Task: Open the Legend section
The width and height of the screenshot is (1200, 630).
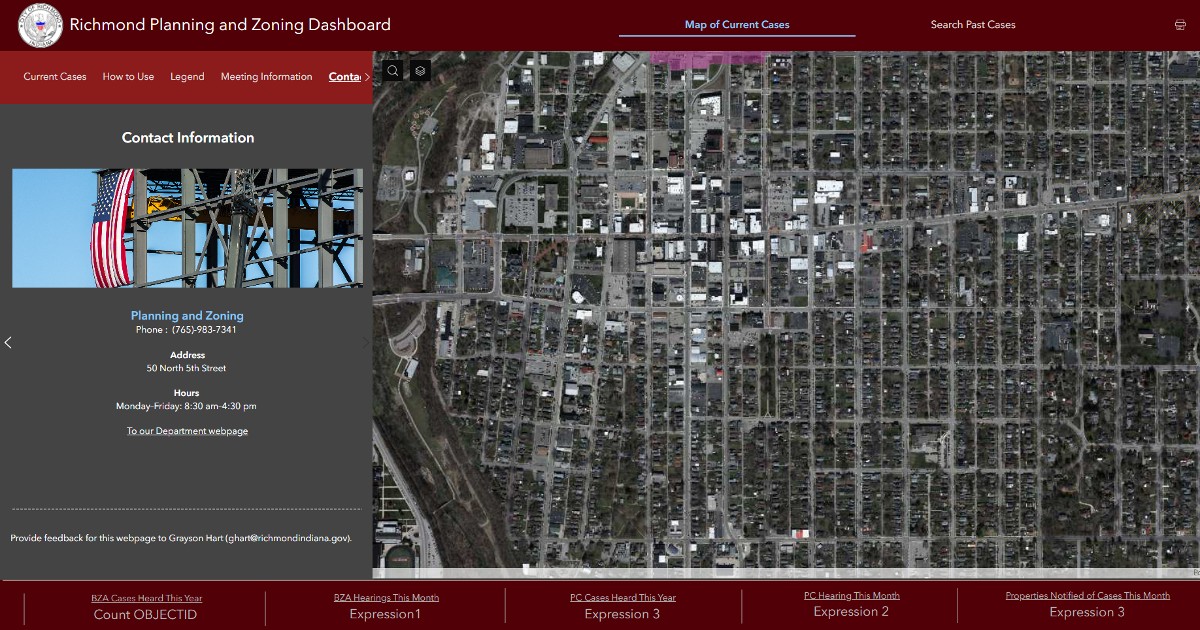Action: [187, 76]
